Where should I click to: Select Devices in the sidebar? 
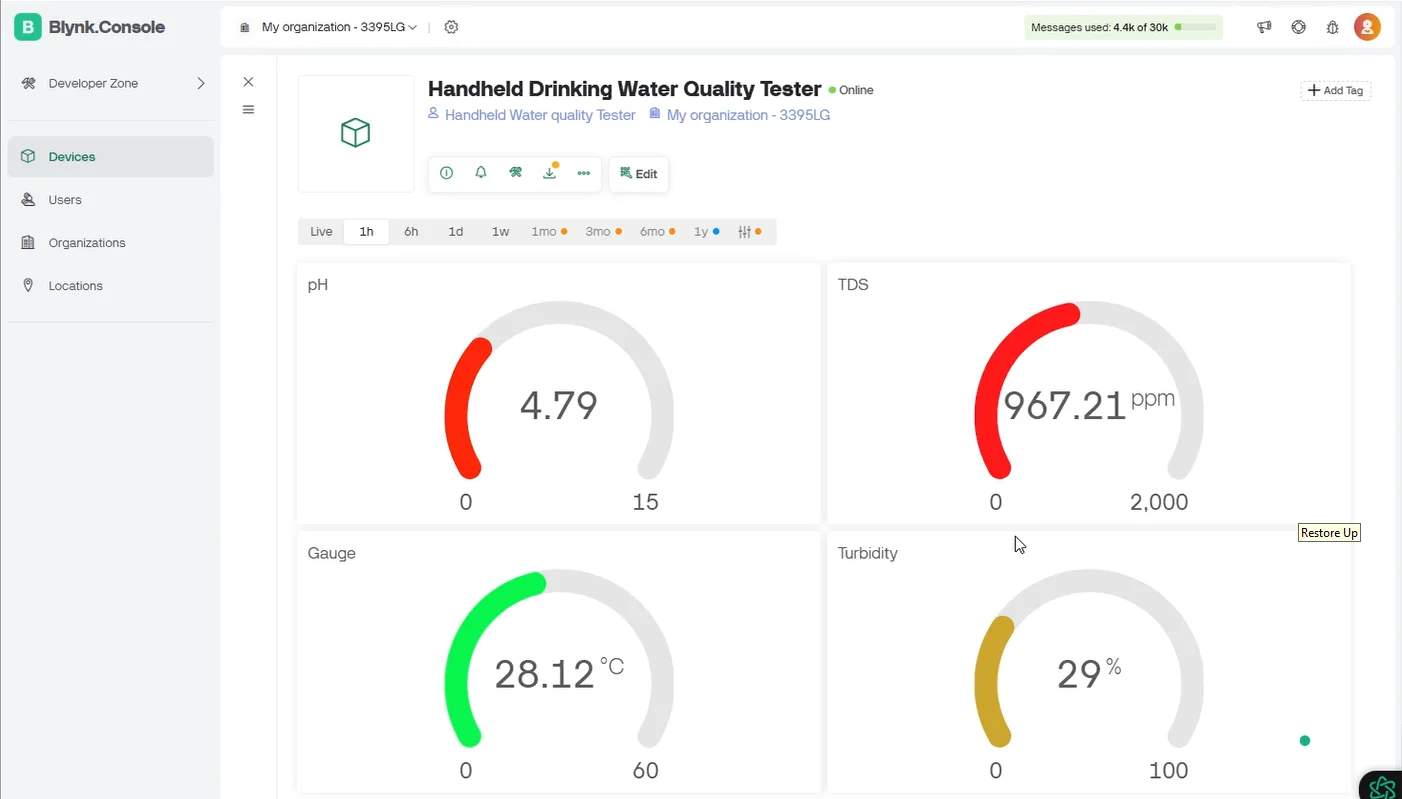point(111,157)
